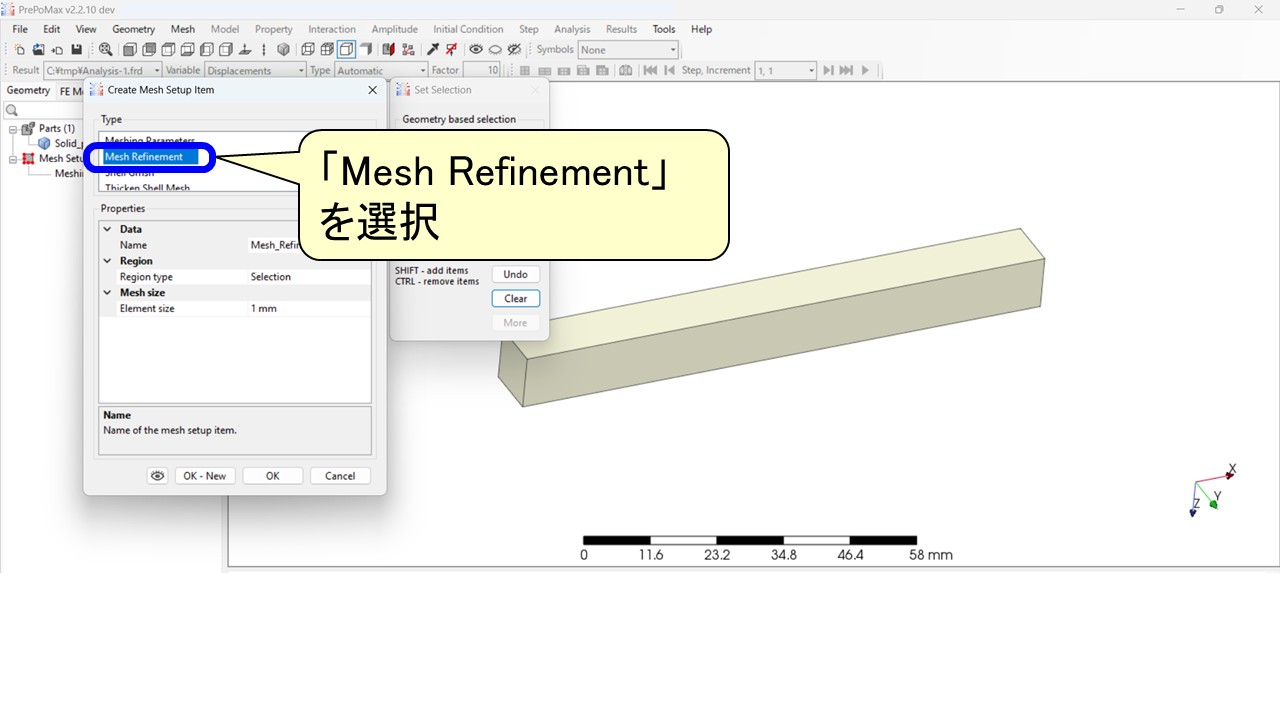Click the Factor input field
Image resolution: width=1280 pixels, height=720 pixels.
(x=481, y=70)
